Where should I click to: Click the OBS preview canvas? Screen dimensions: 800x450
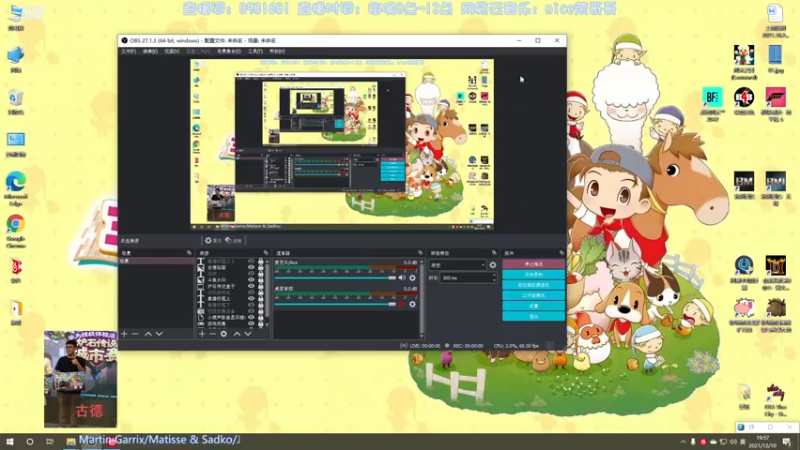342,144
